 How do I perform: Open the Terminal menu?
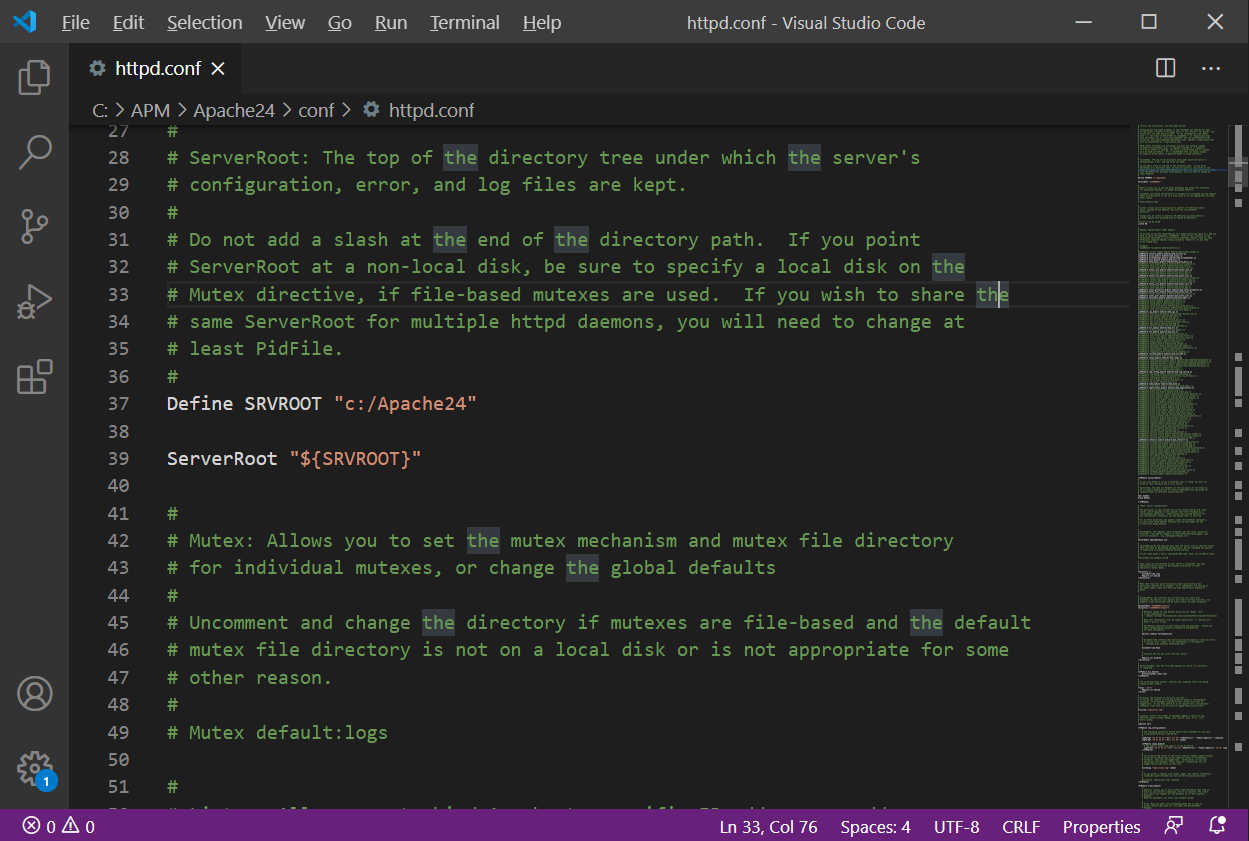(x=465, y=22)
